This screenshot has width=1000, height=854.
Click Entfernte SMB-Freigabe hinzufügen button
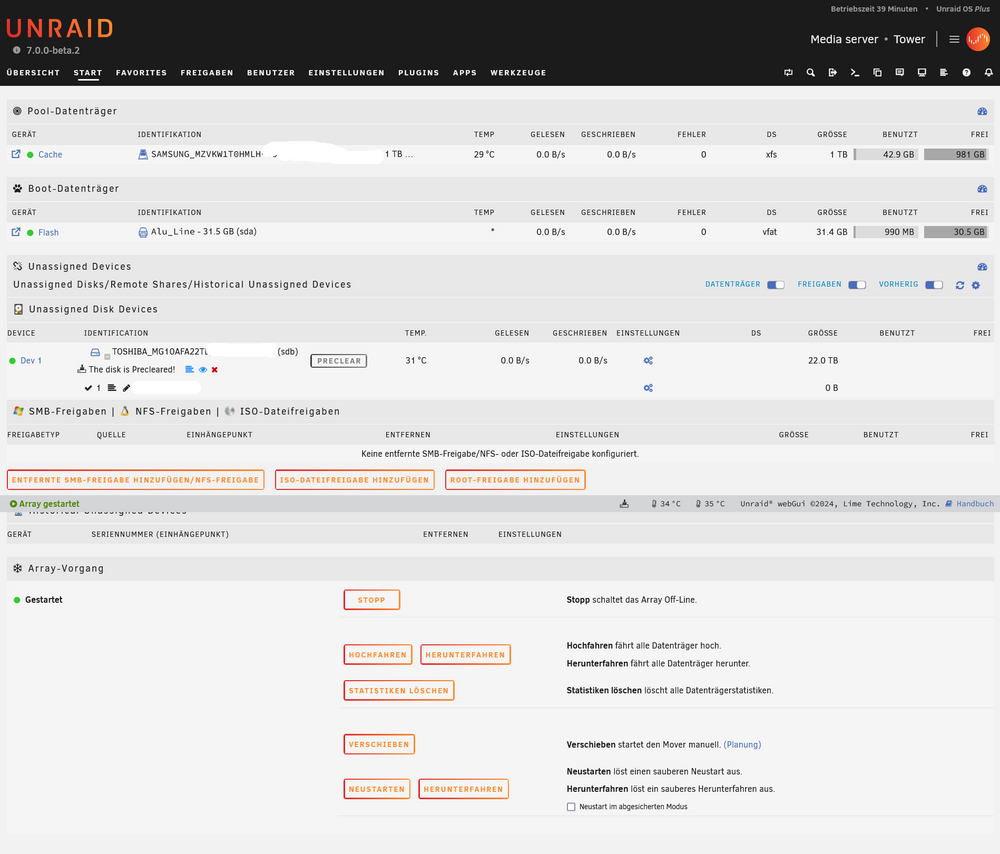(x=135, y=480)
